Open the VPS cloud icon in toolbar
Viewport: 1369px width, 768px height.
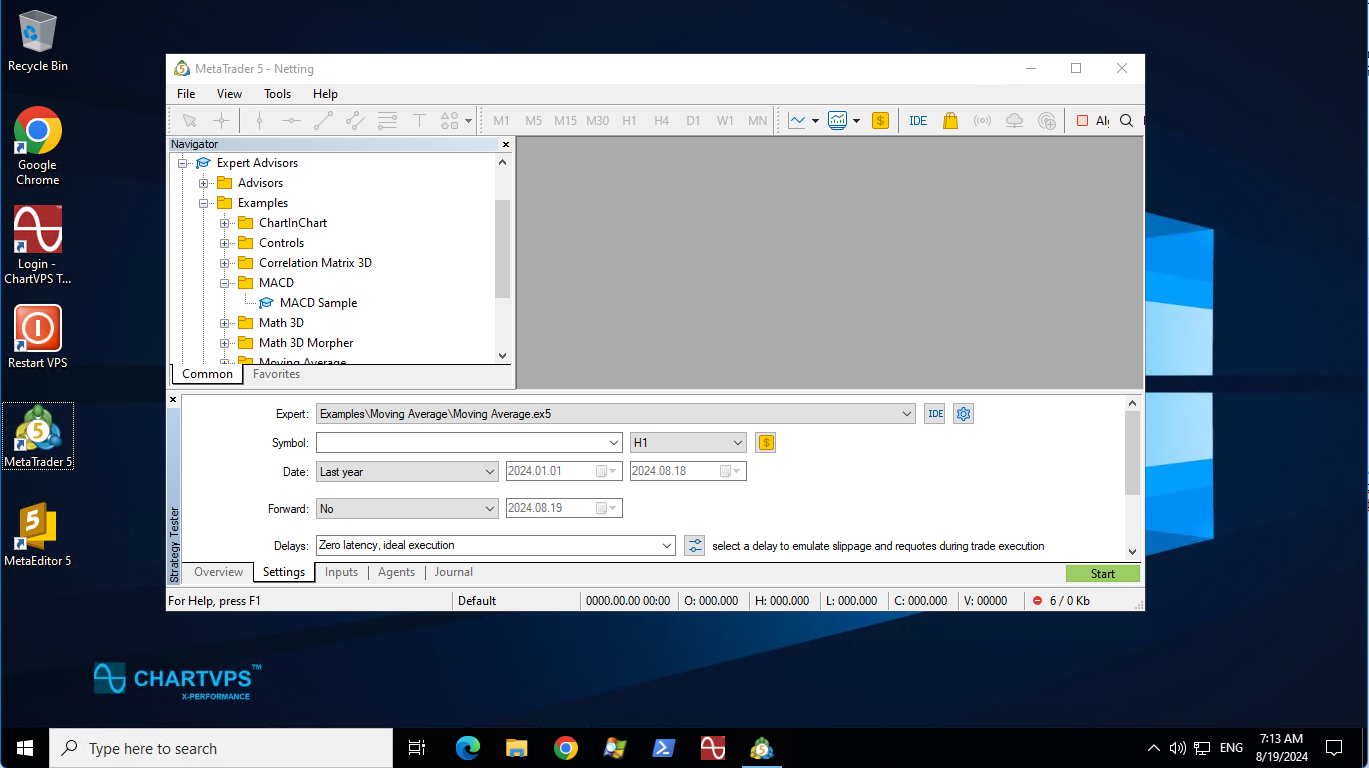point(1014,121)
